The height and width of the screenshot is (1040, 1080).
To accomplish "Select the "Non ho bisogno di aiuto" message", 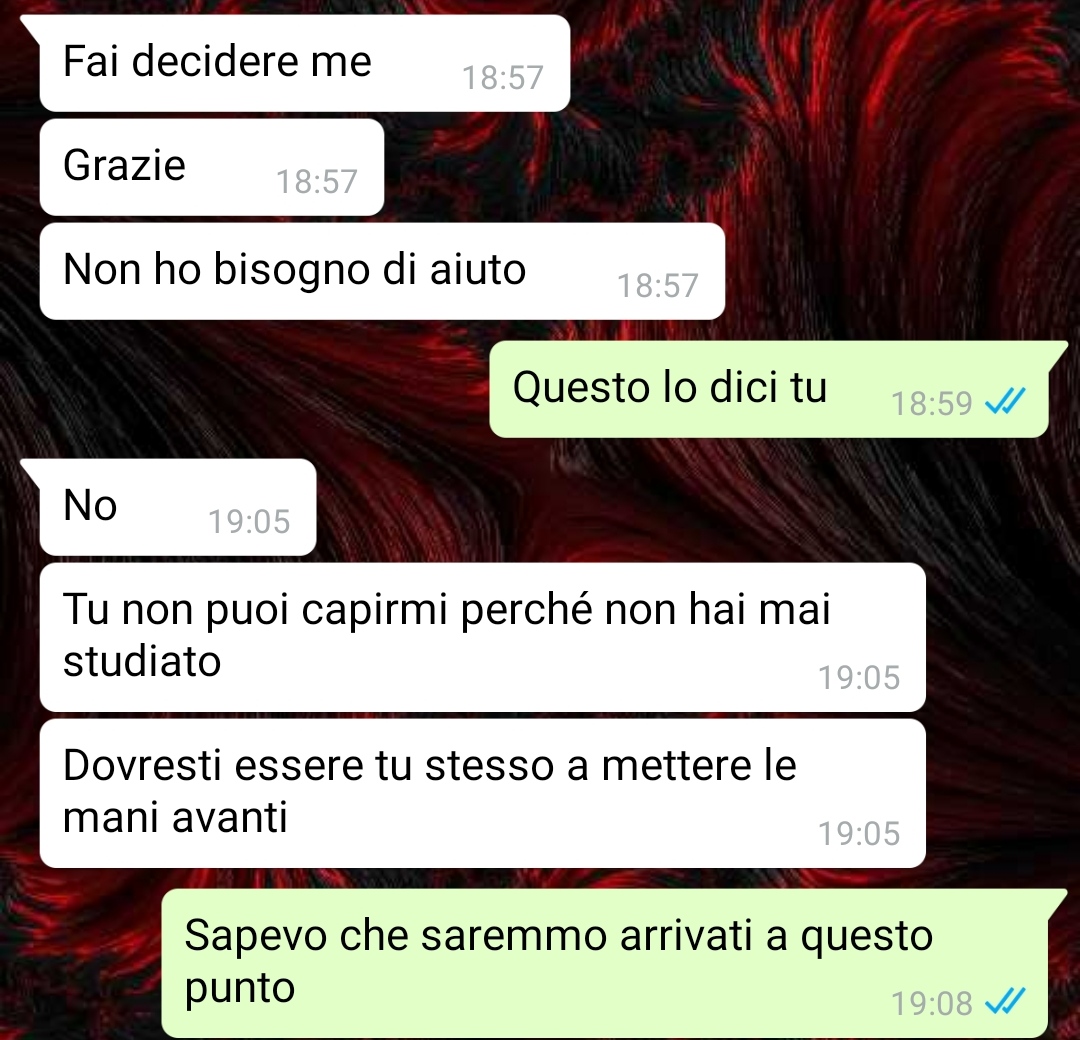I will tap(382, 271).
